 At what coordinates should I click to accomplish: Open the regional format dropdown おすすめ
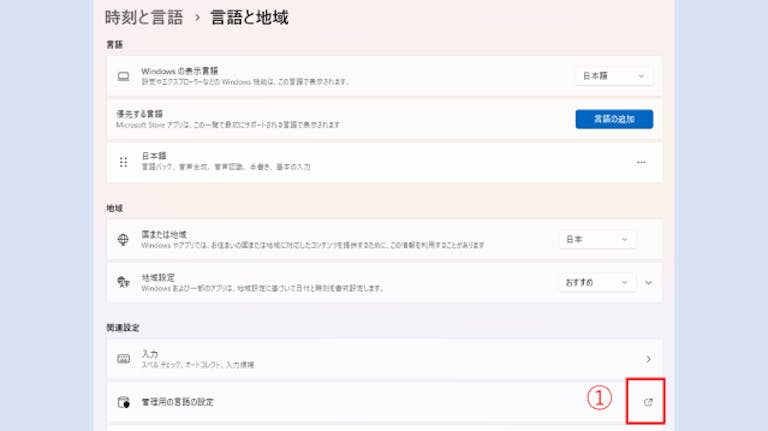coord(598,283)
